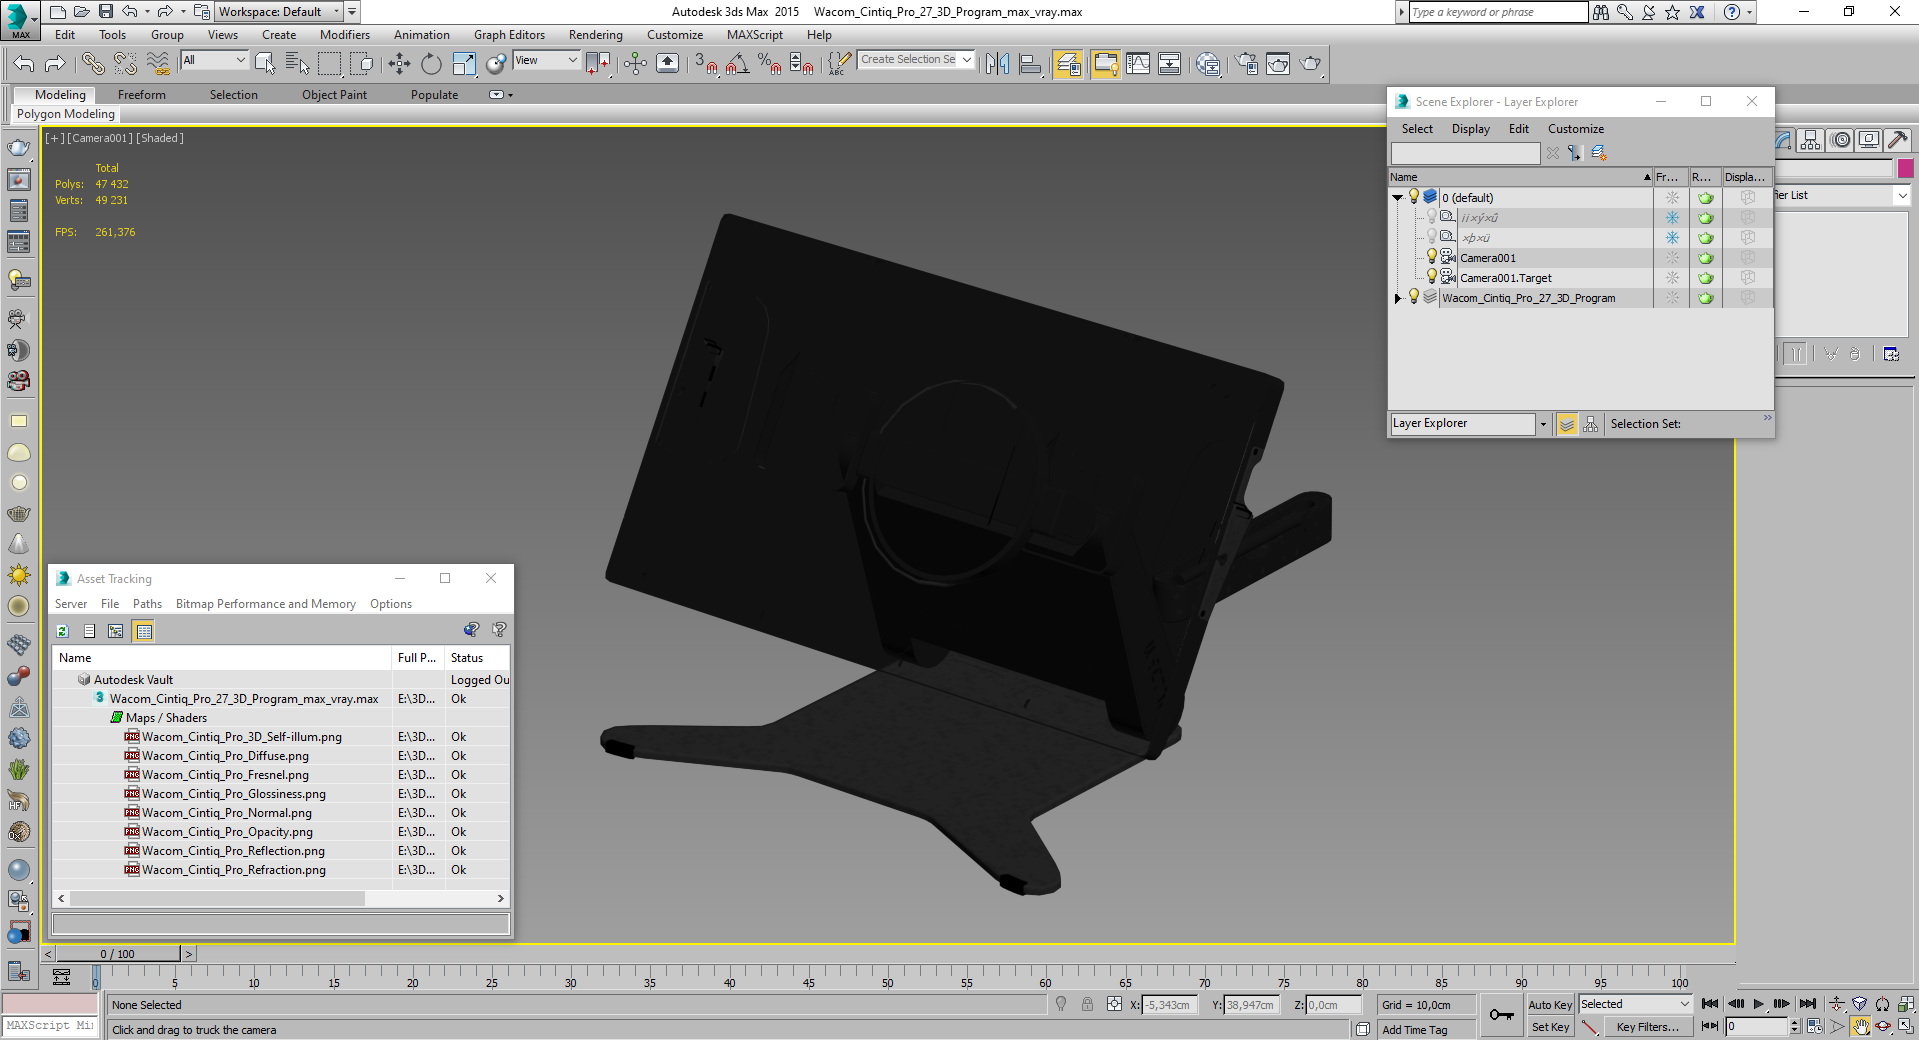Activate the Select and Scale tool
1919x1040 pixels.
[x=464, y=64]
